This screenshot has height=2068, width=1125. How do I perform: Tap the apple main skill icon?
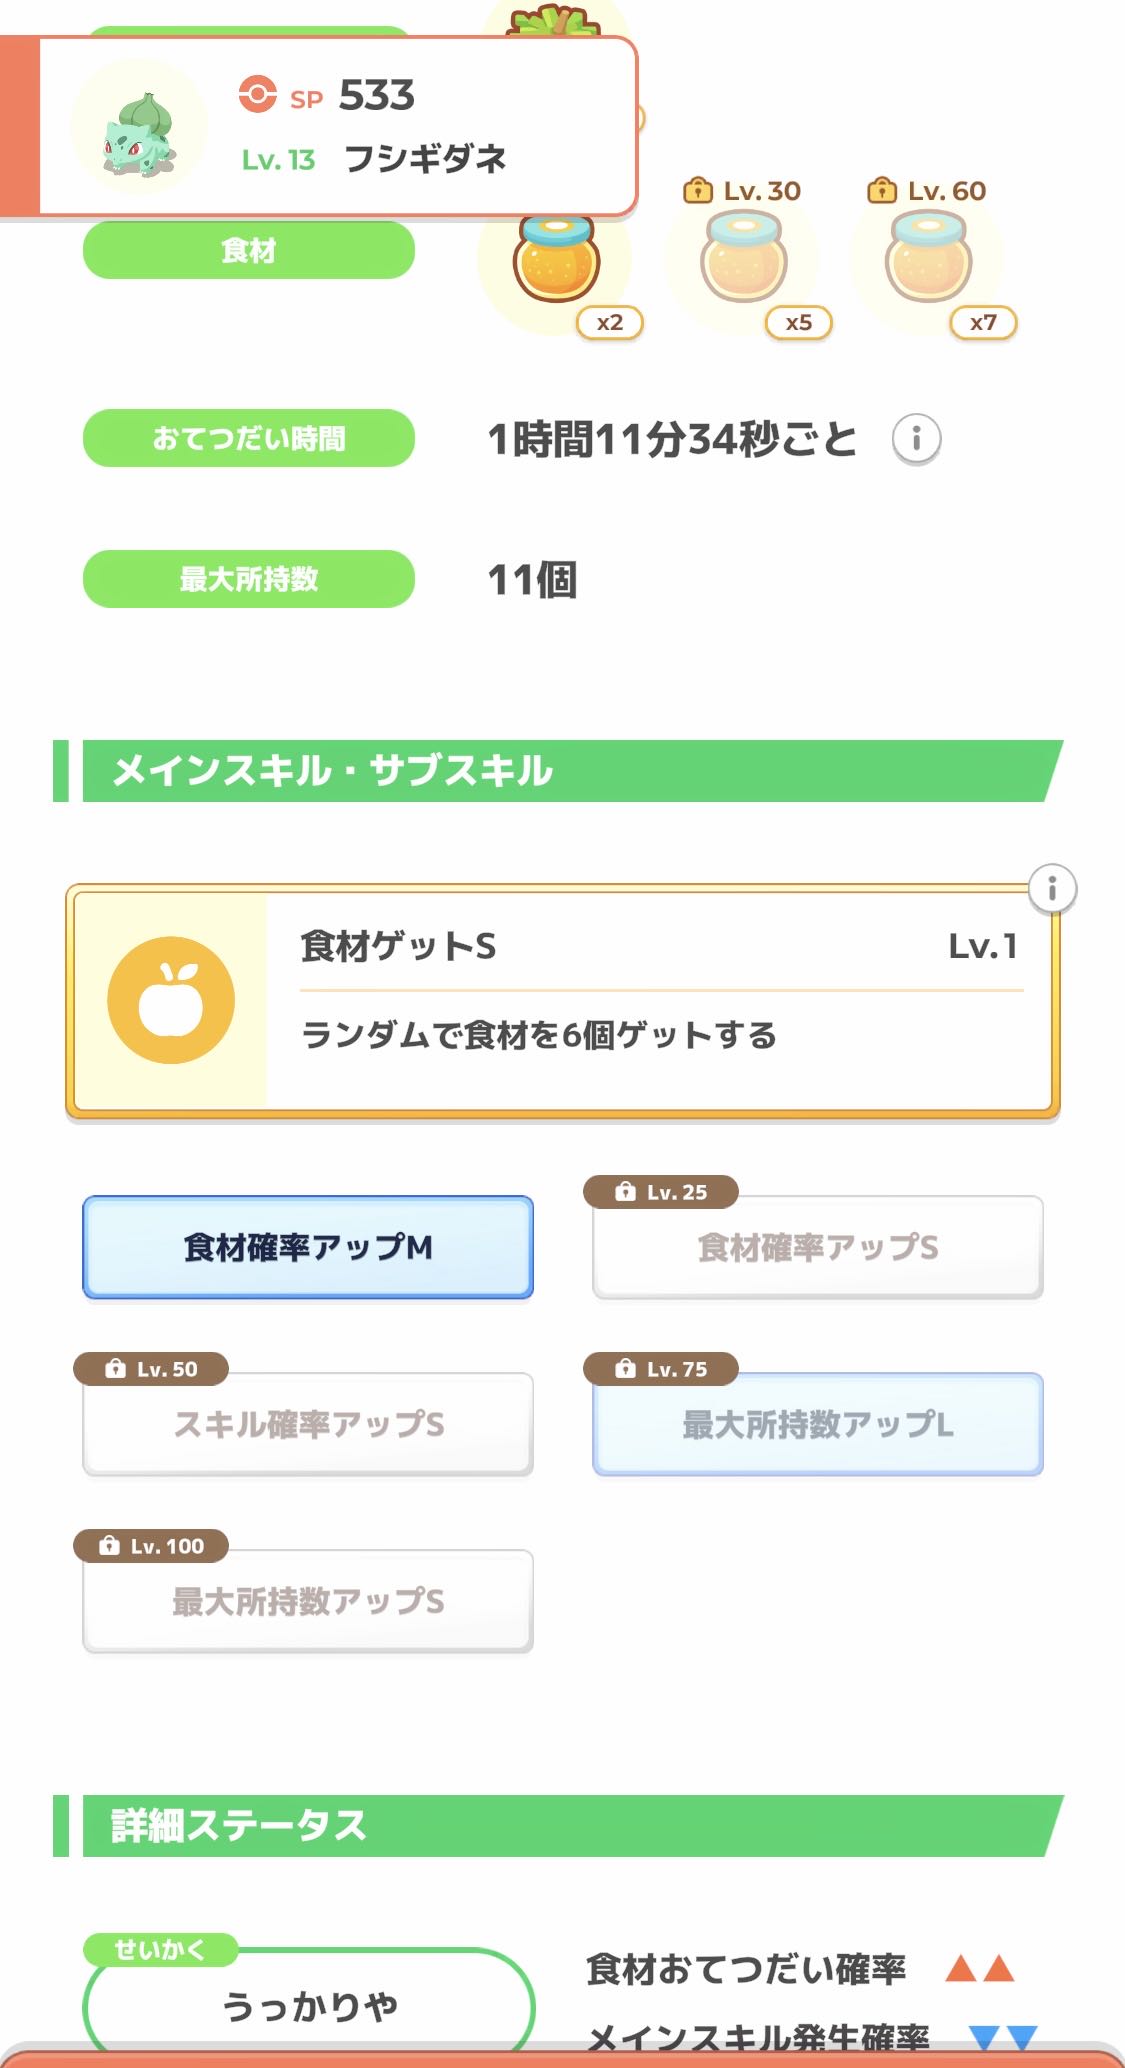pyautogui.click(x=171, y=999)
